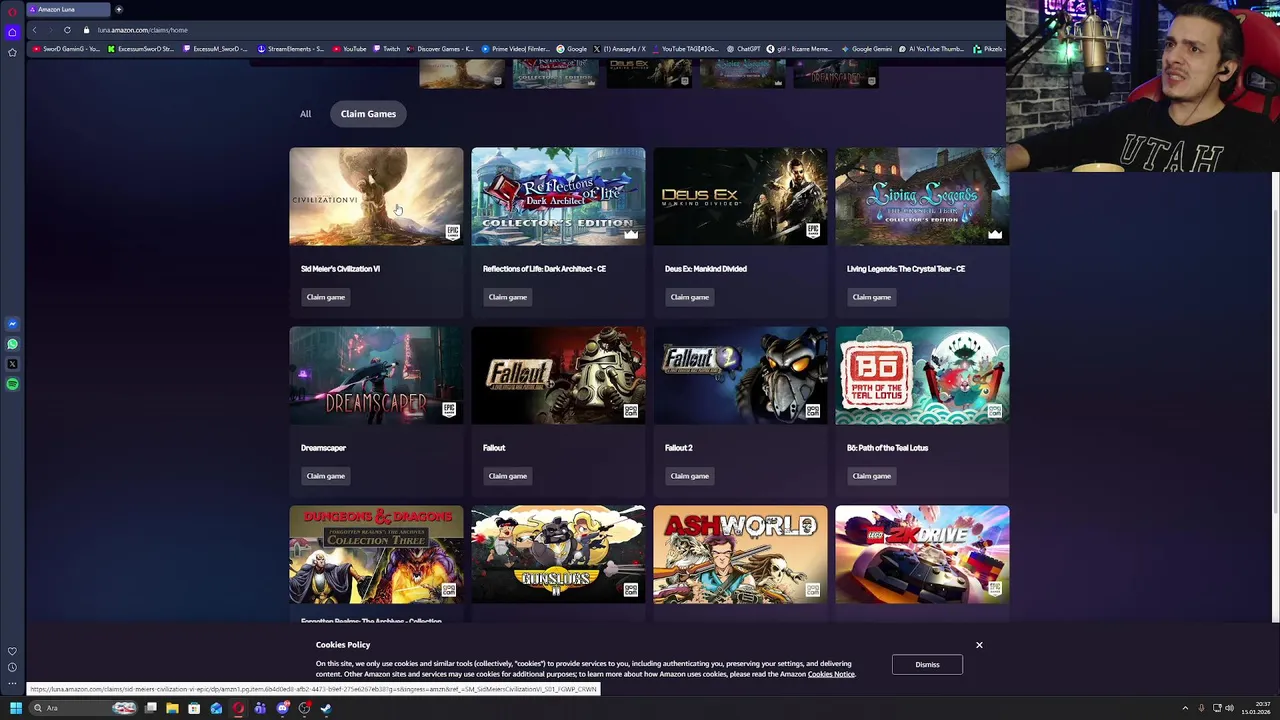Open the Twitch bookmark
Image resolution: width=1280 pixels, height=720 pixels.
pyautogui.click(x=386, y=49)
